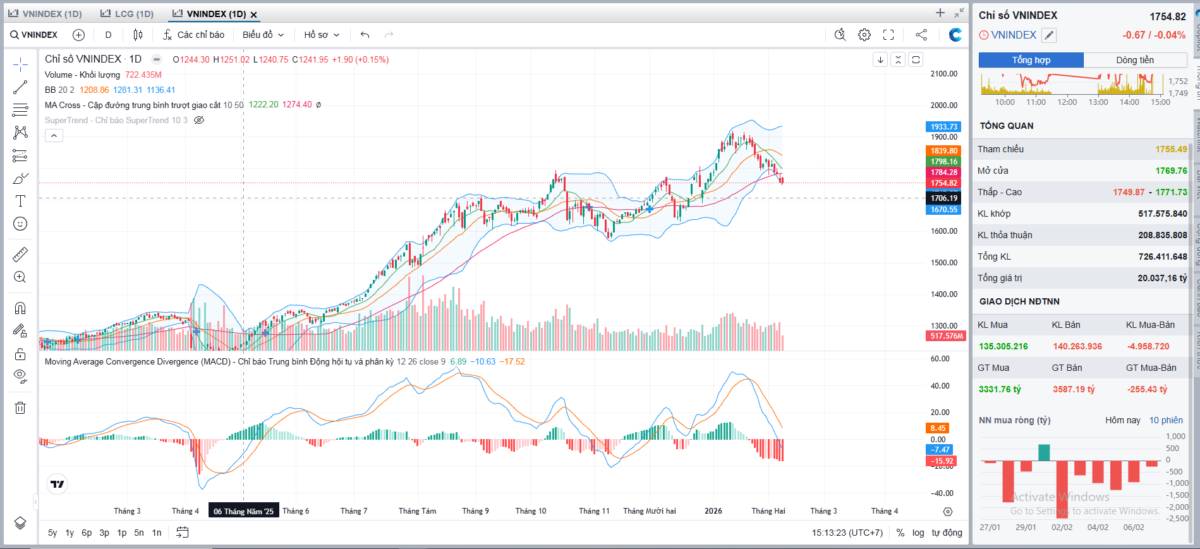Switch to the first VNINDEX (1D) tab
Viewport: 1200px width, 549px height.
[45, 13]
